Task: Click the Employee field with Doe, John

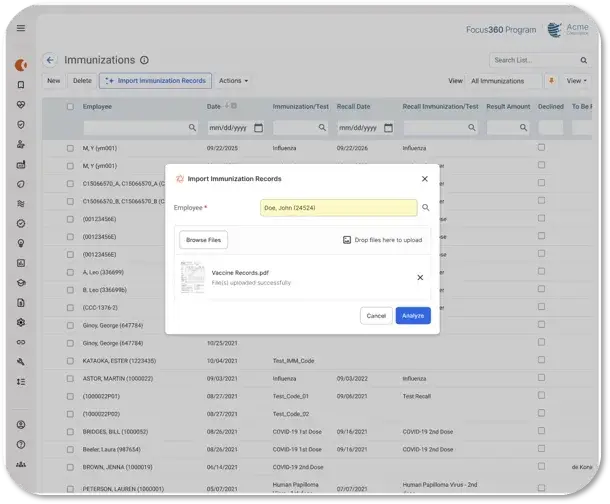Action: click(338, 208)
